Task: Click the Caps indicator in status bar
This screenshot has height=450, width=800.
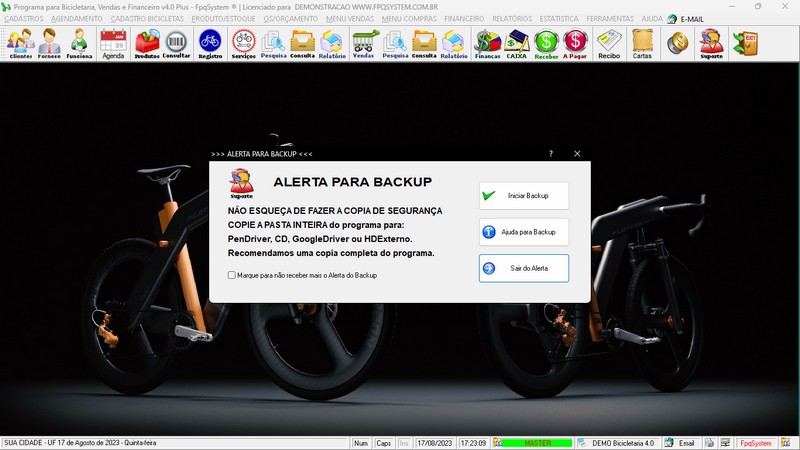Action: click(383, 443)
